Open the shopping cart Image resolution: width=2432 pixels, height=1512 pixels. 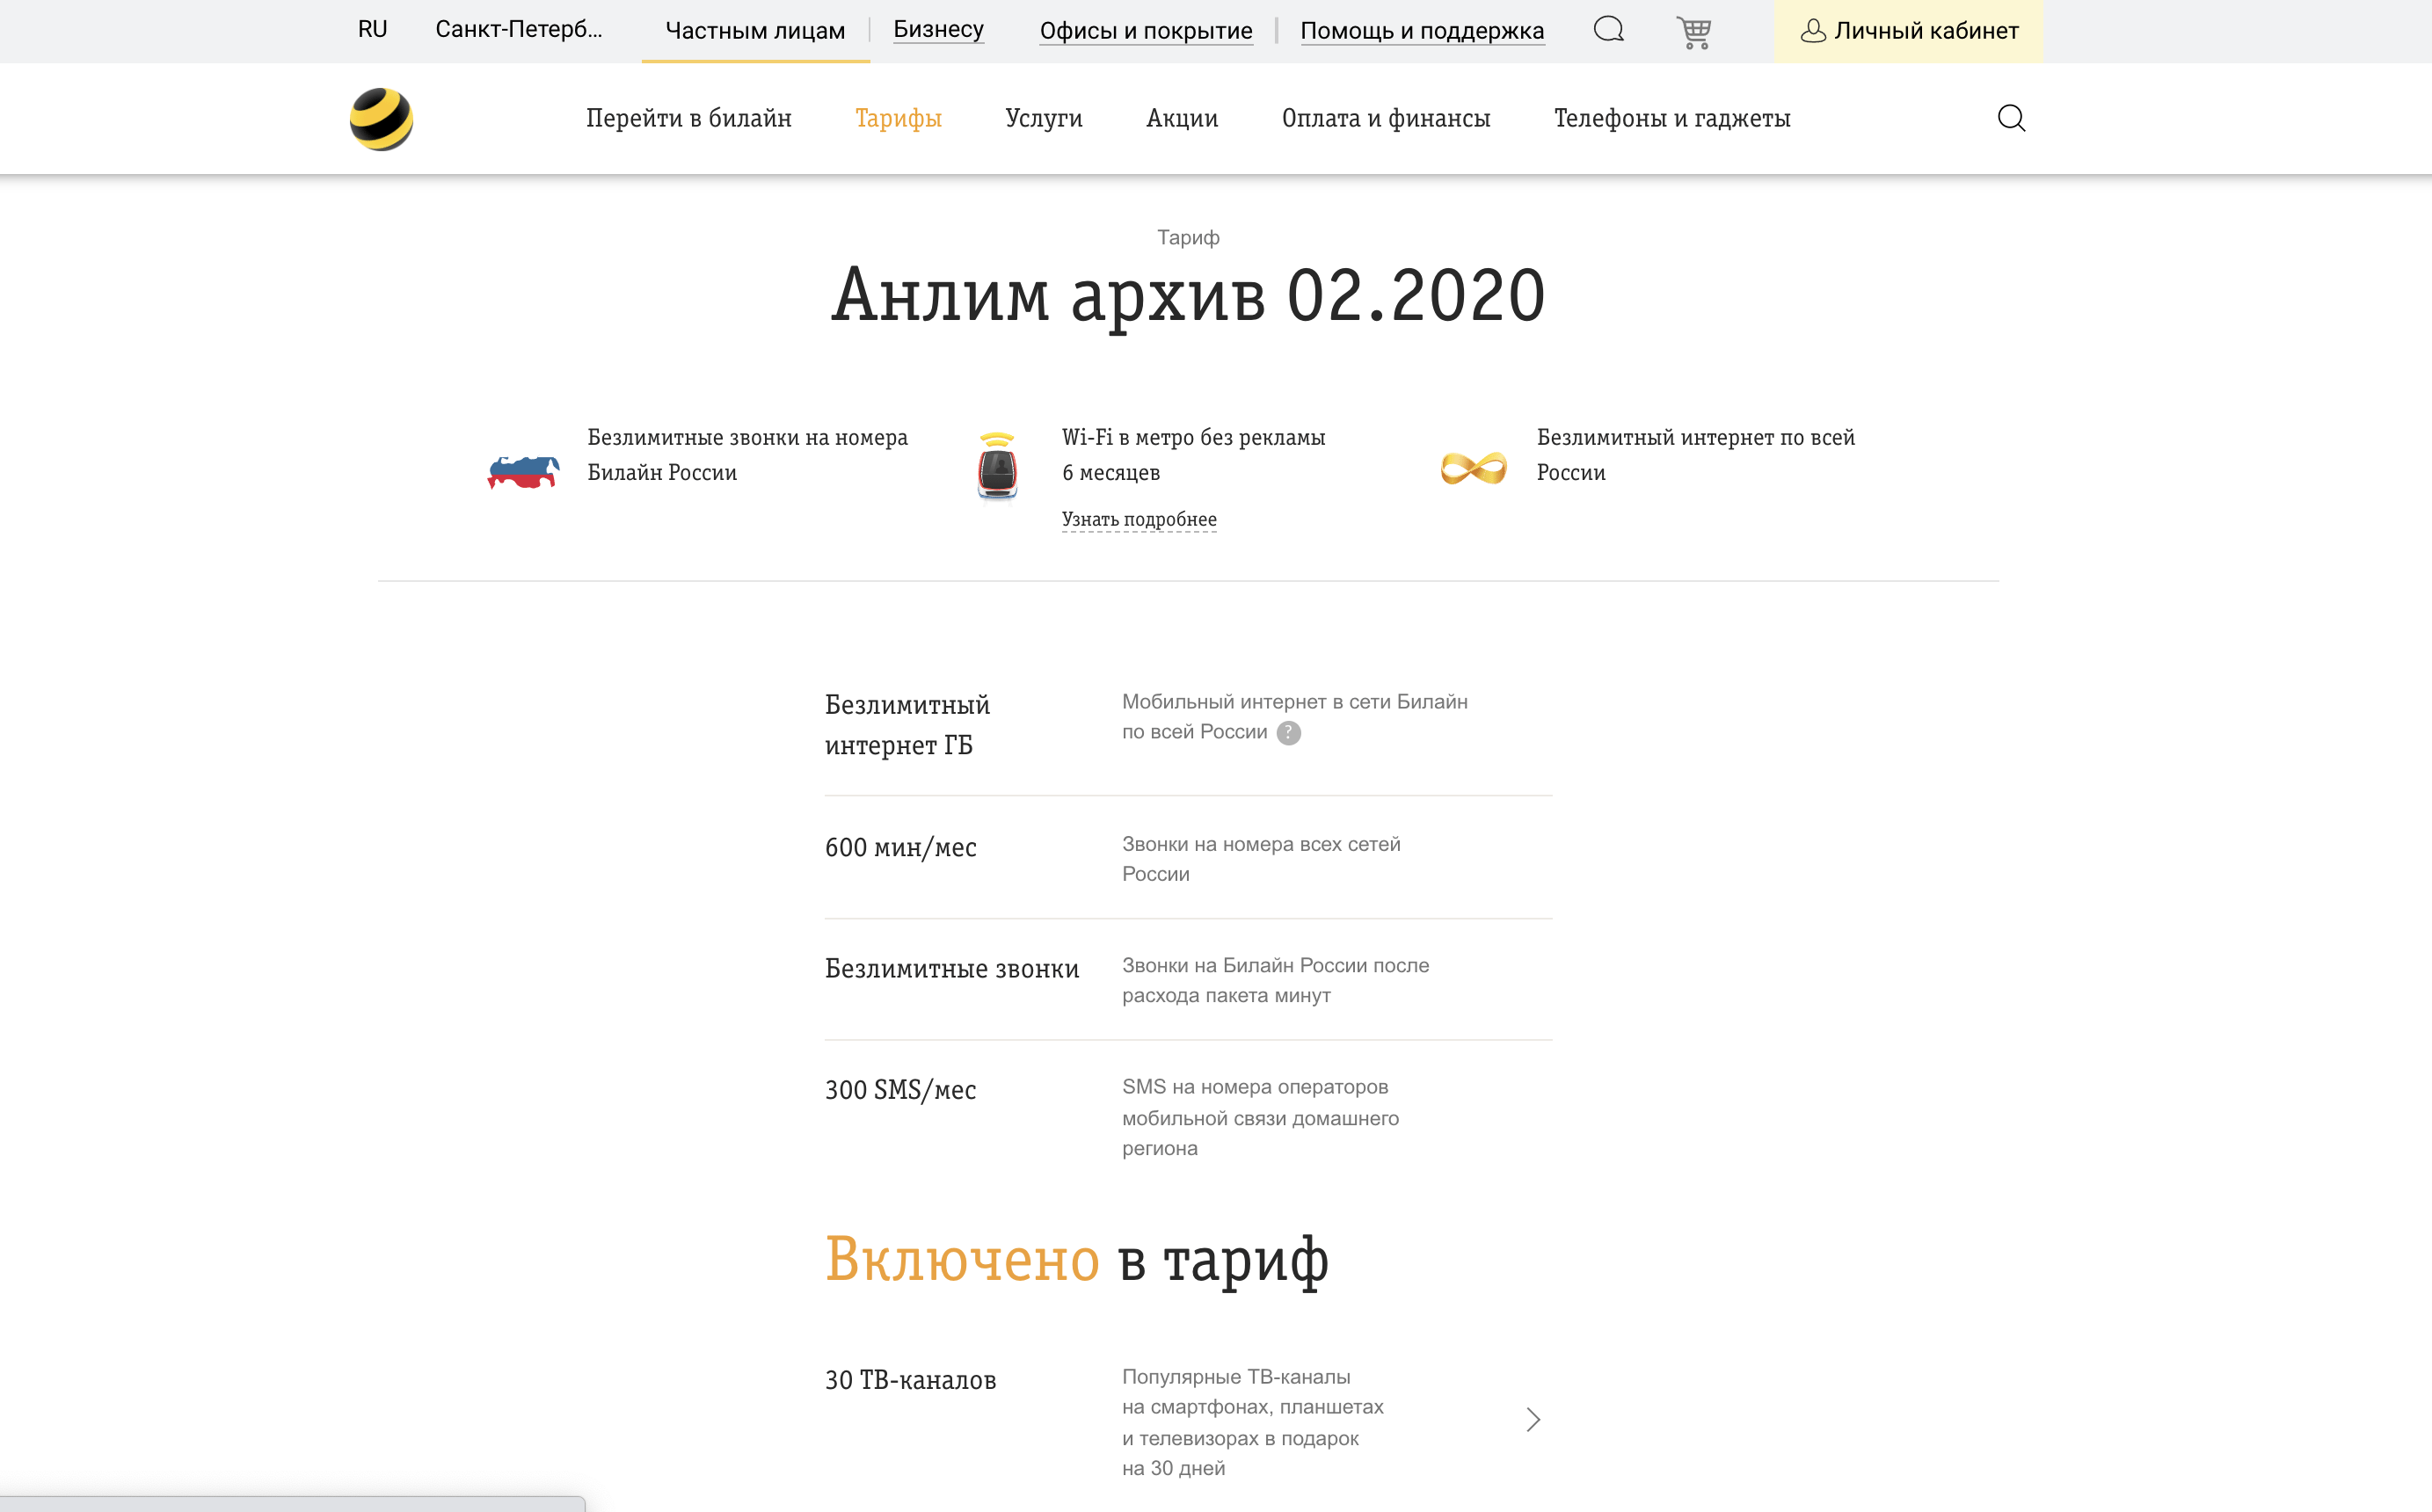[1695, 30]
